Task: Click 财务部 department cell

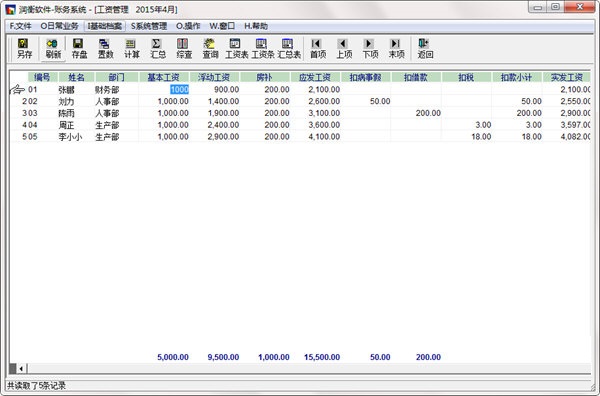Action: (x=107, y=90)
